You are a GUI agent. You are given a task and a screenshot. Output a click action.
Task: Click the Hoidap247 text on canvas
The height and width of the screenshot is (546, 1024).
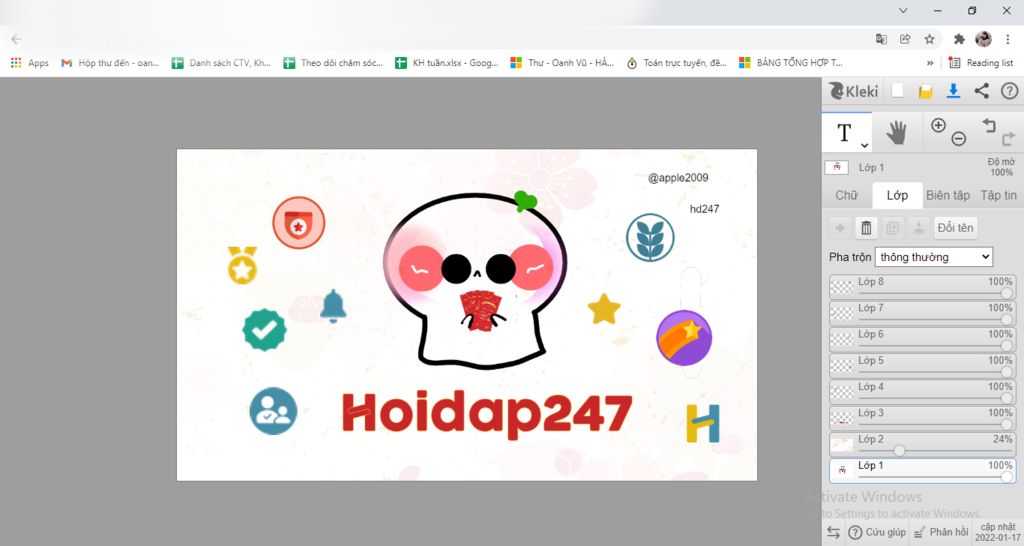coord(487,413)
